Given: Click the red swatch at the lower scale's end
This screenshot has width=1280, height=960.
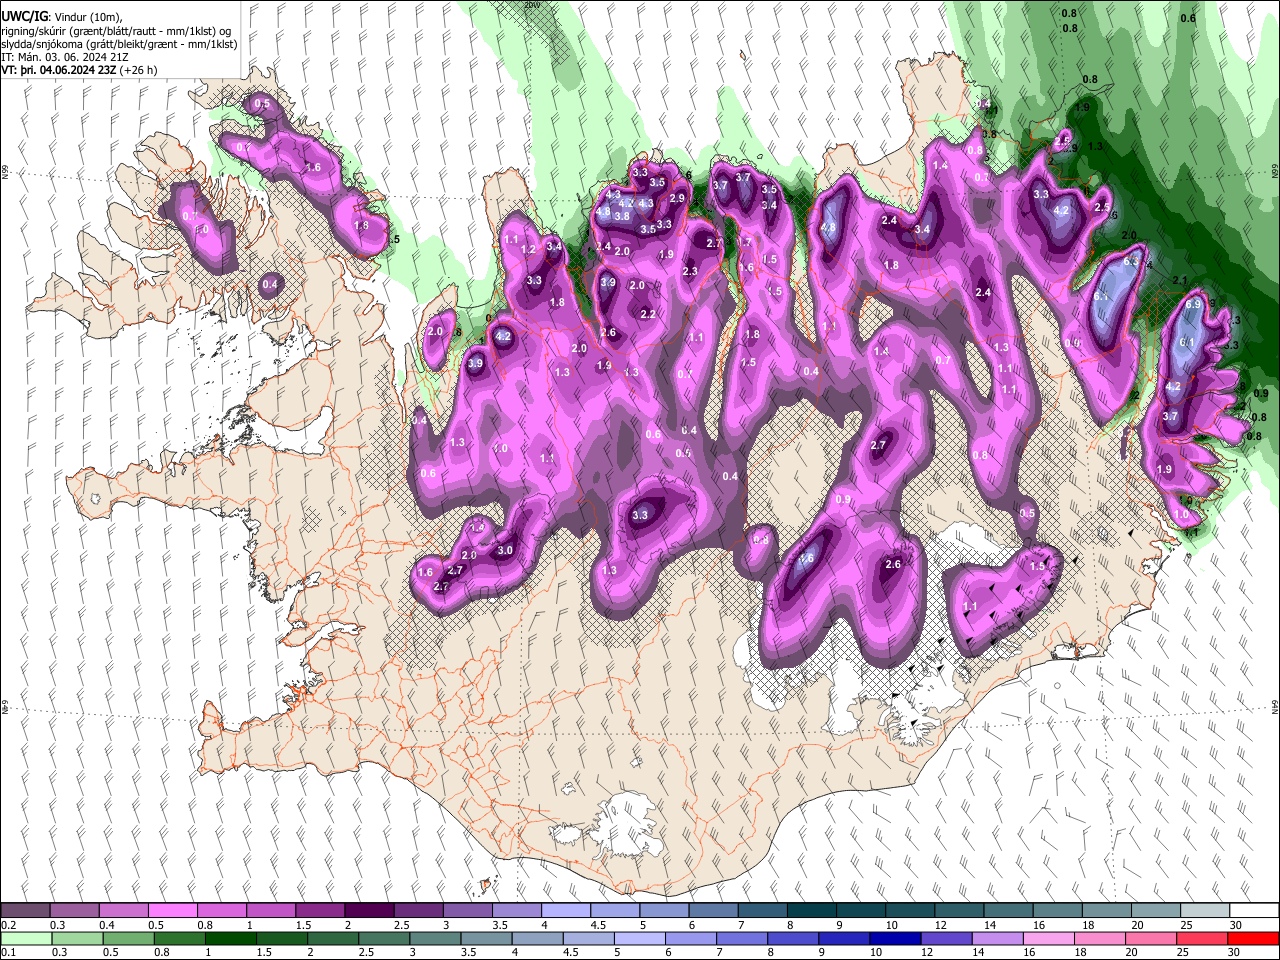Looking at the screenshot, I should (1252, 938).
